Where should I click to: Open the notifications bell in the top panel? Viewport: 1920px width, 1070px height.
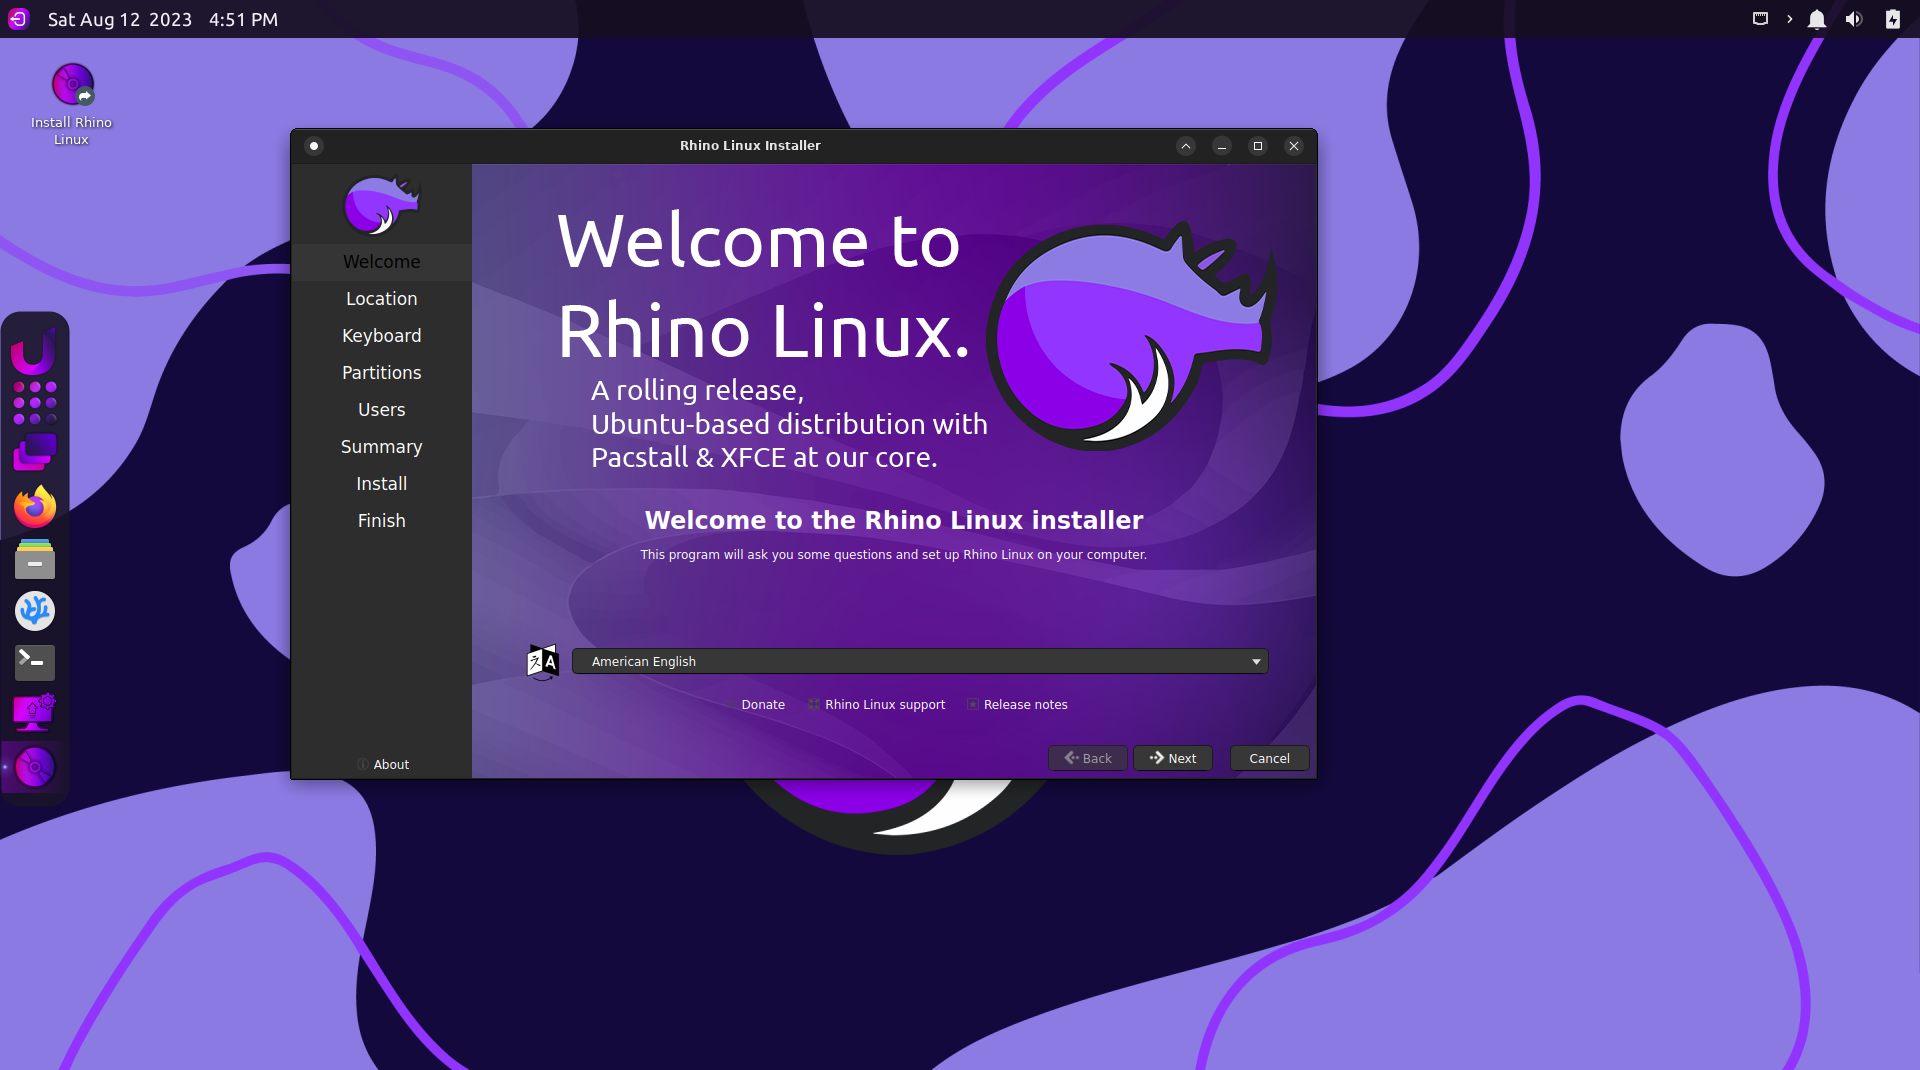point(1817,19)
